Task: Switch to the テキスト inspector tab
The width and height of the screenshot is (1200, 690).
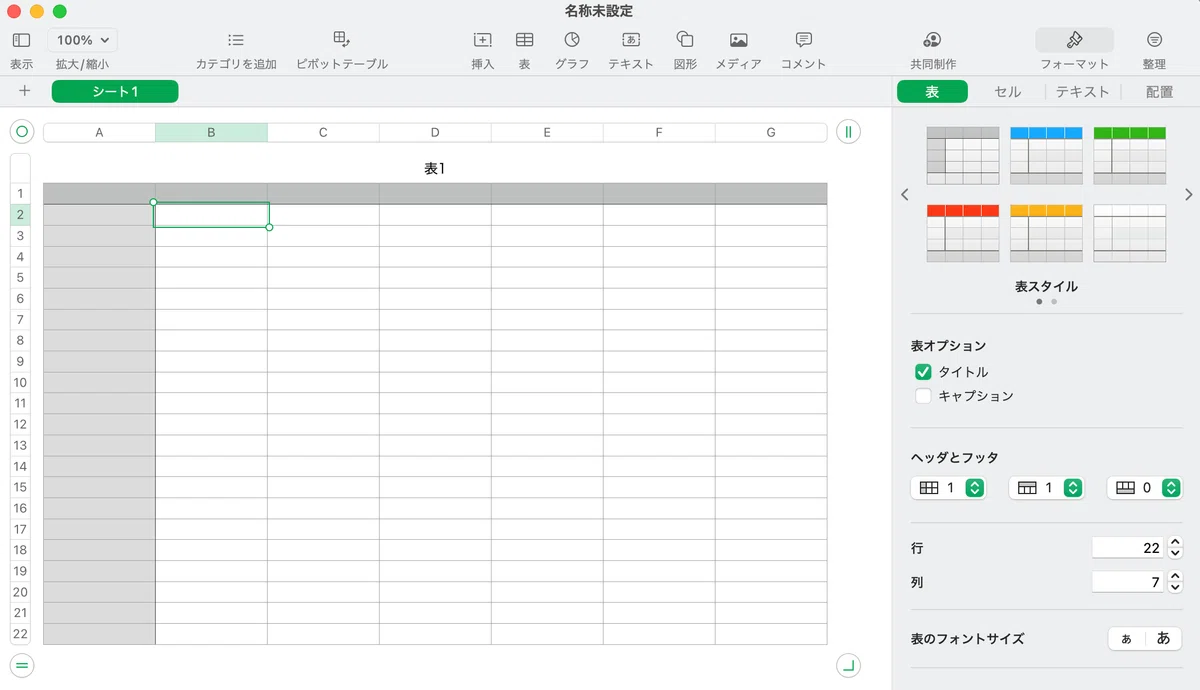Action: coord(1082,91)
